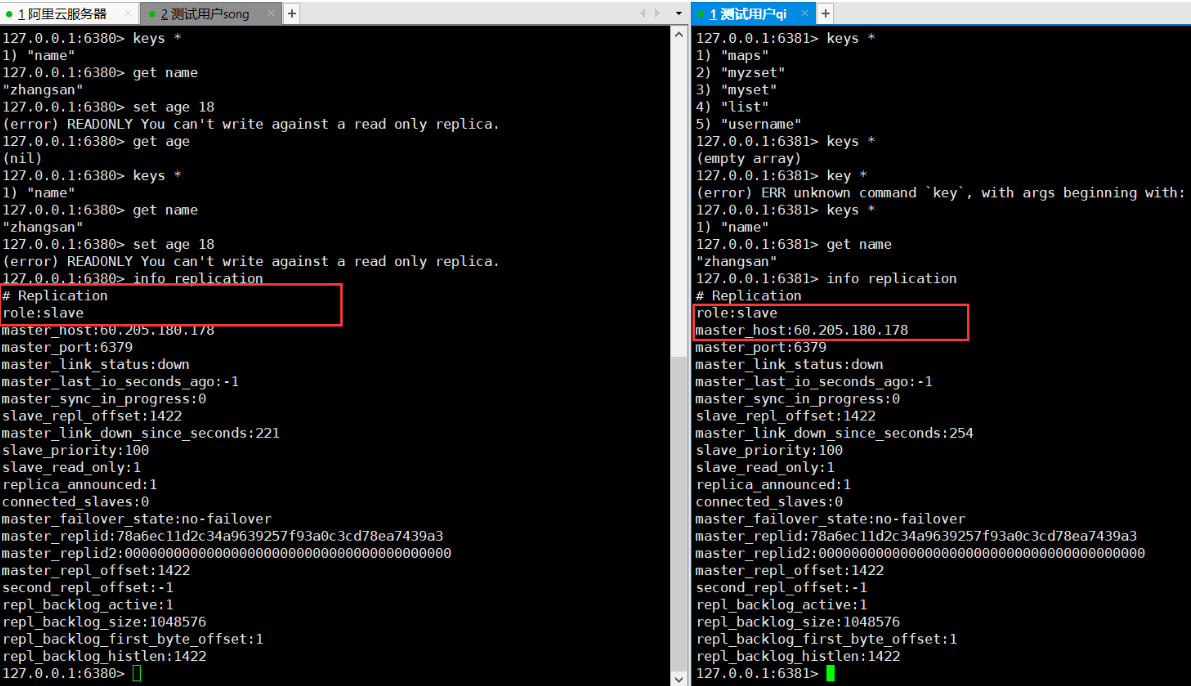Add new tab in left pane
The width and height of the screenshot is (1191, 686).
tap(292, 14)
